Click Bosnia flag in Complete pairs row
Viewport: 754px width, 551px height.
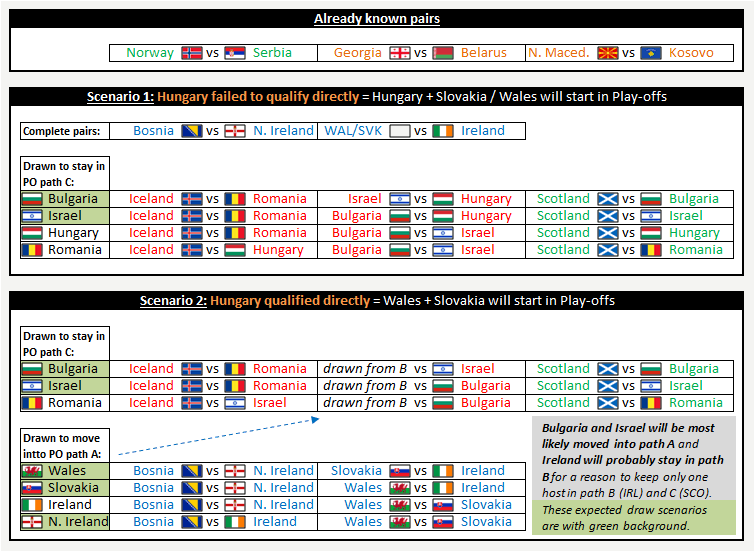pos(191,131)
